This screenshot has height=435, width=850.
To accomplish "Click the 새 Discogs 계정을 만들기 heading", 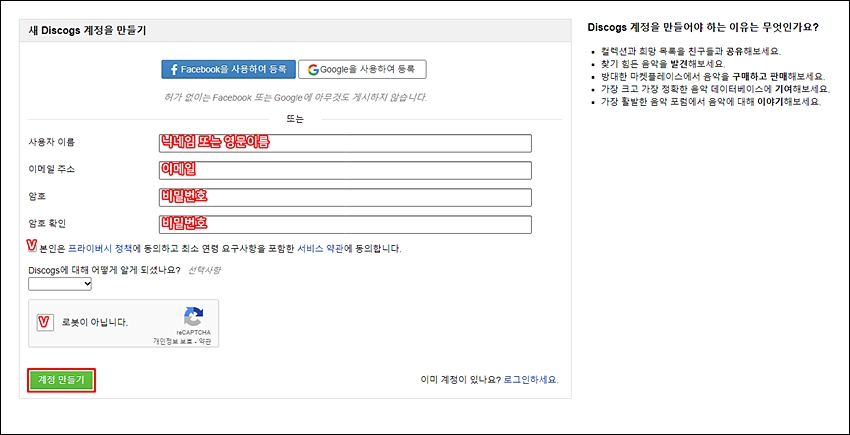I will pyautogui.click(x=87, y=31).
